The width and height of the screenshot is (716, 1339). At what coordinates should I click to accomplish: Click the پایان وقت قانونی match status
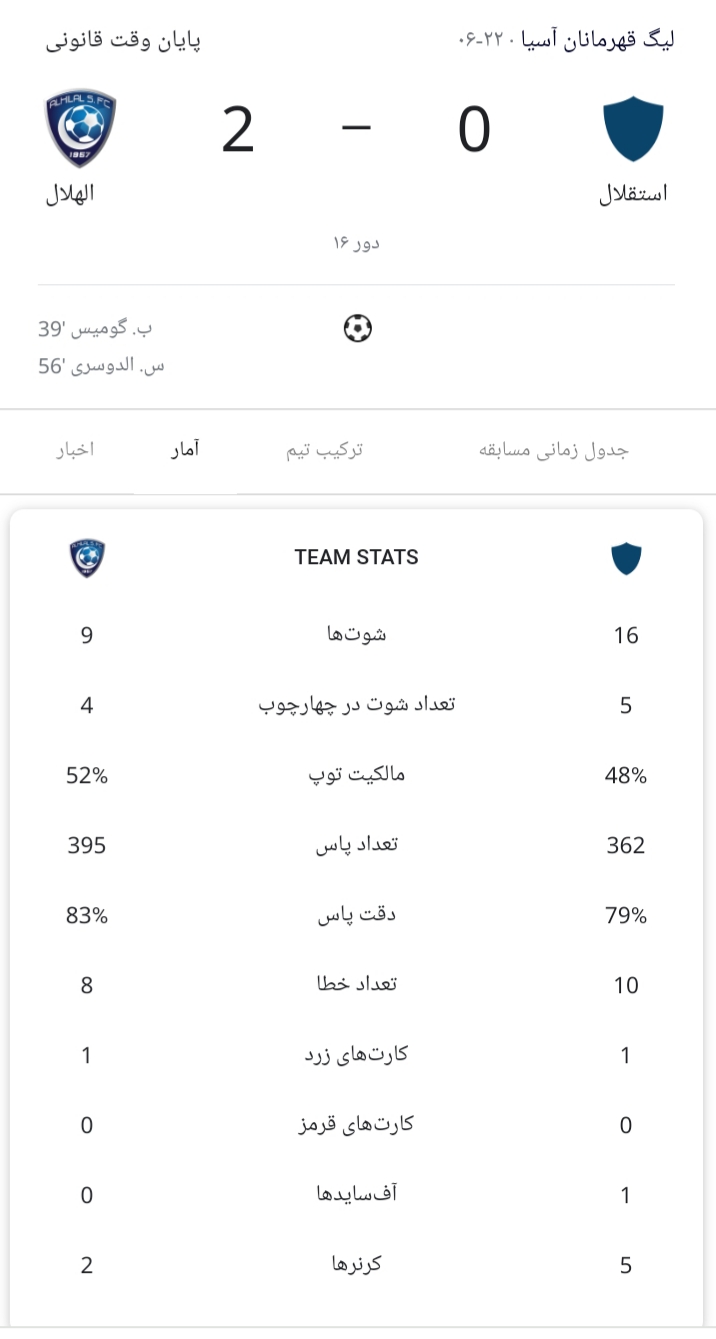[123, 41]
